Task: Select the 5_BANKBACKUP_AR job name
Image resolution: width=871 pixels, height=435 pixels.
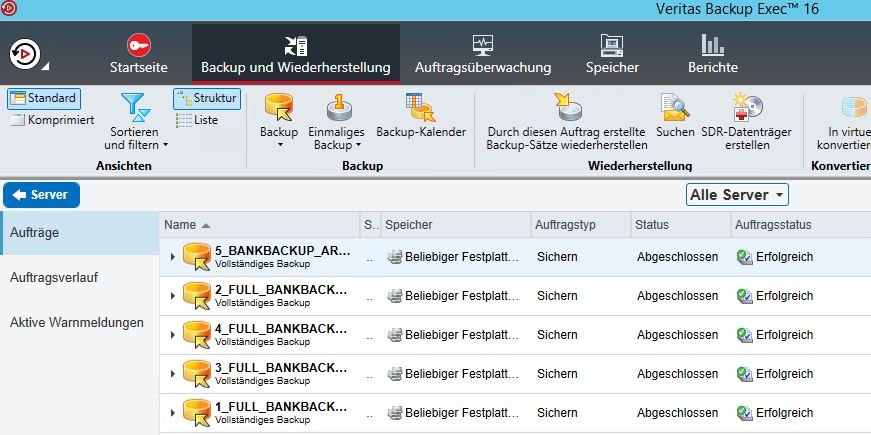Action: pyautogui.click(x=283, y=251)
